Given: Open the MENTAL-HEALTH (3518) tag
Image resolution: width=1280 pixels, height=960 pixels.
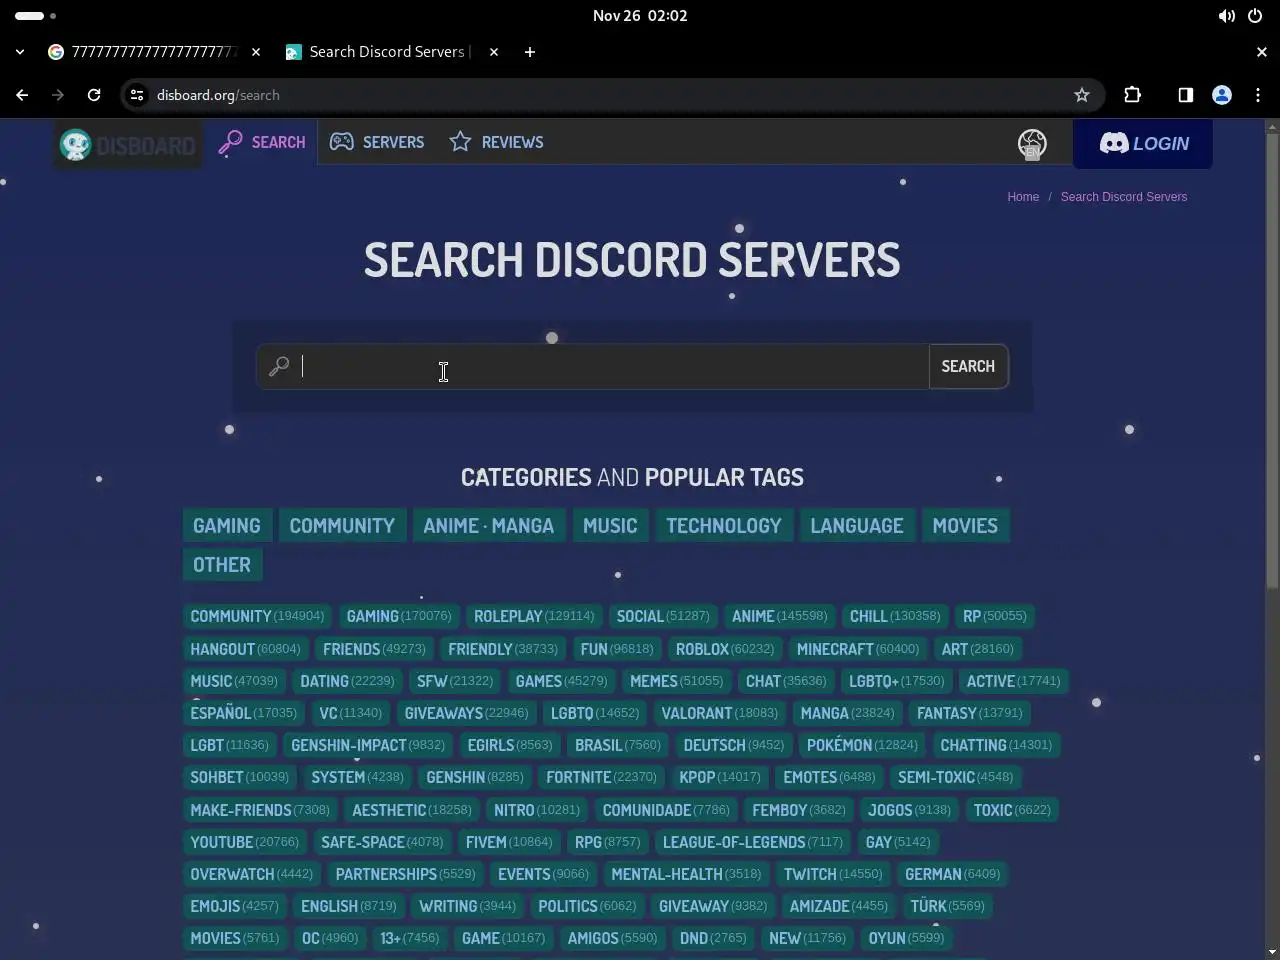Looking at the screenshot, I should 686,874.
